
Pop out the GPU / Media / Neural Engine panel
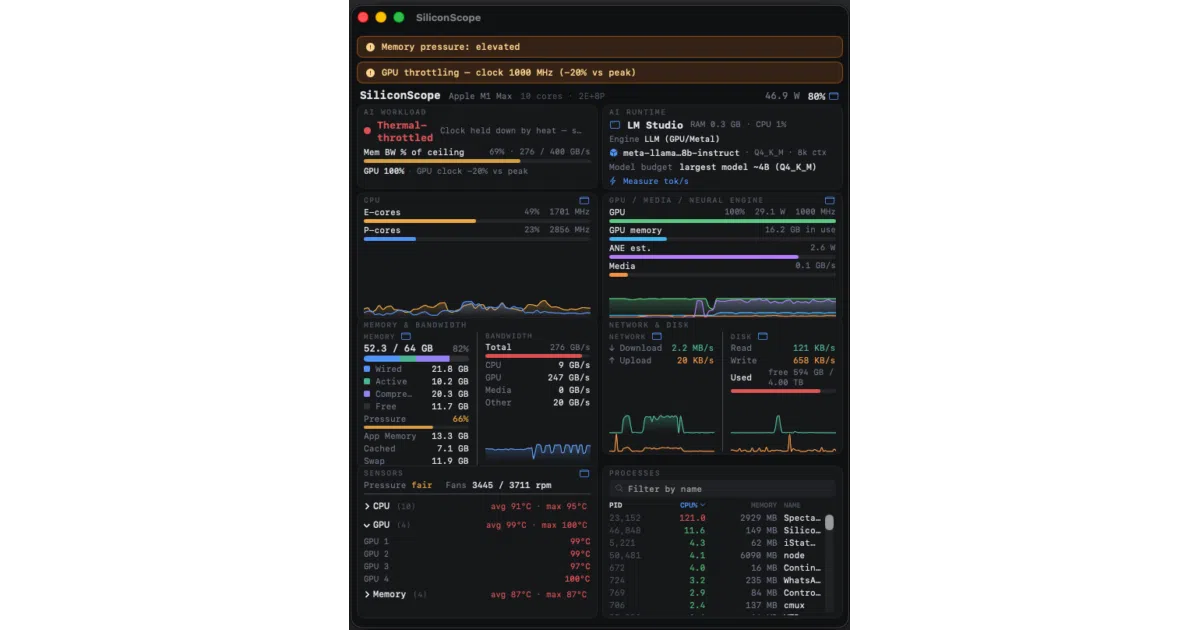(830, 200)
